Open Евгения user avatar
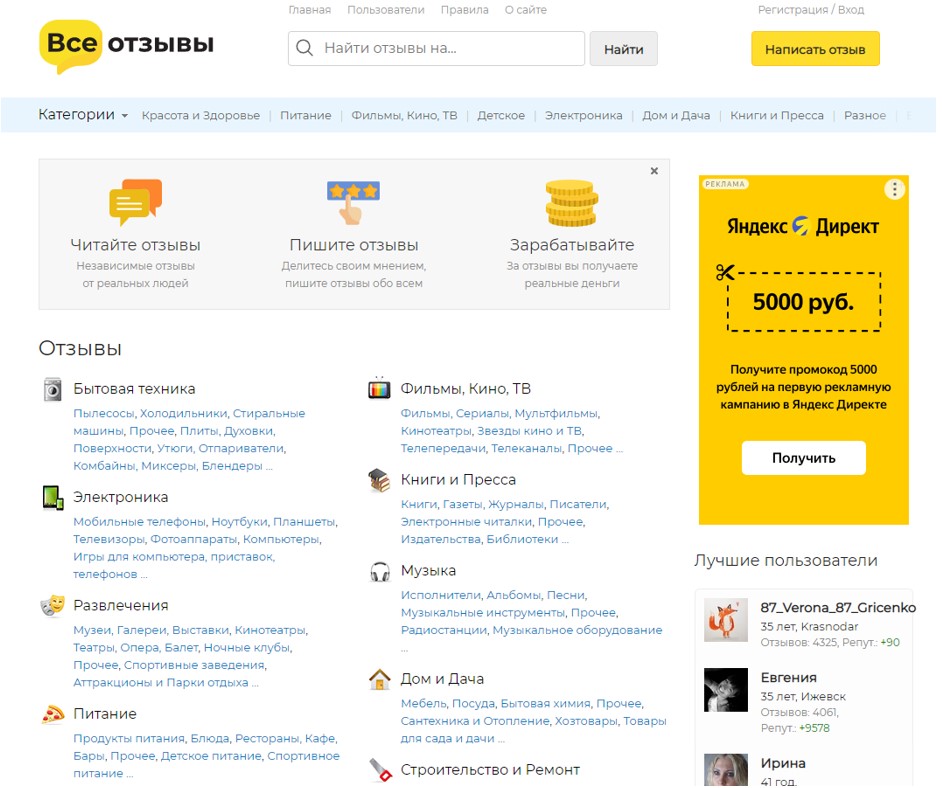Viewport: 942px width, 788px height. [x=726, y=690]
